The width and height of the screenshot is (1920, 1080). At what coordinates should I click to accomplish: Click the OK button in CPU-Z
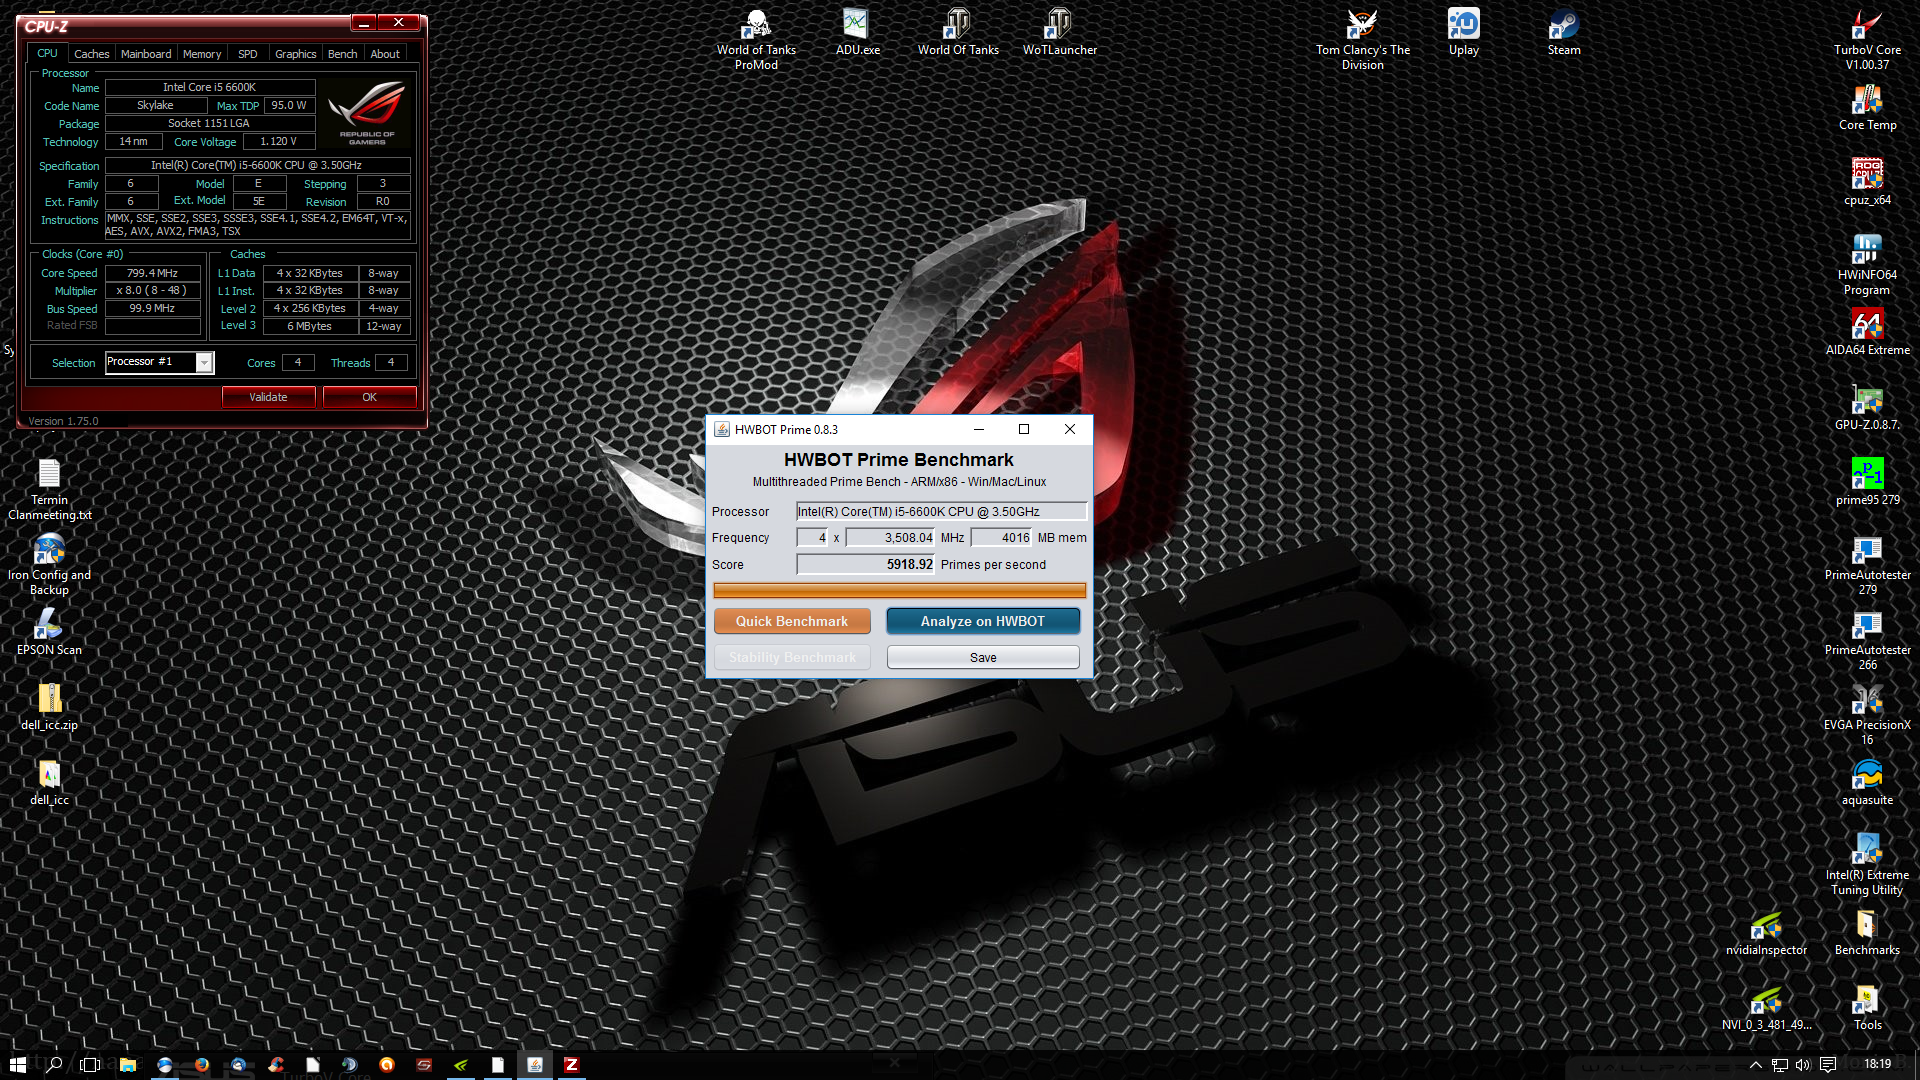coord(369,397)
